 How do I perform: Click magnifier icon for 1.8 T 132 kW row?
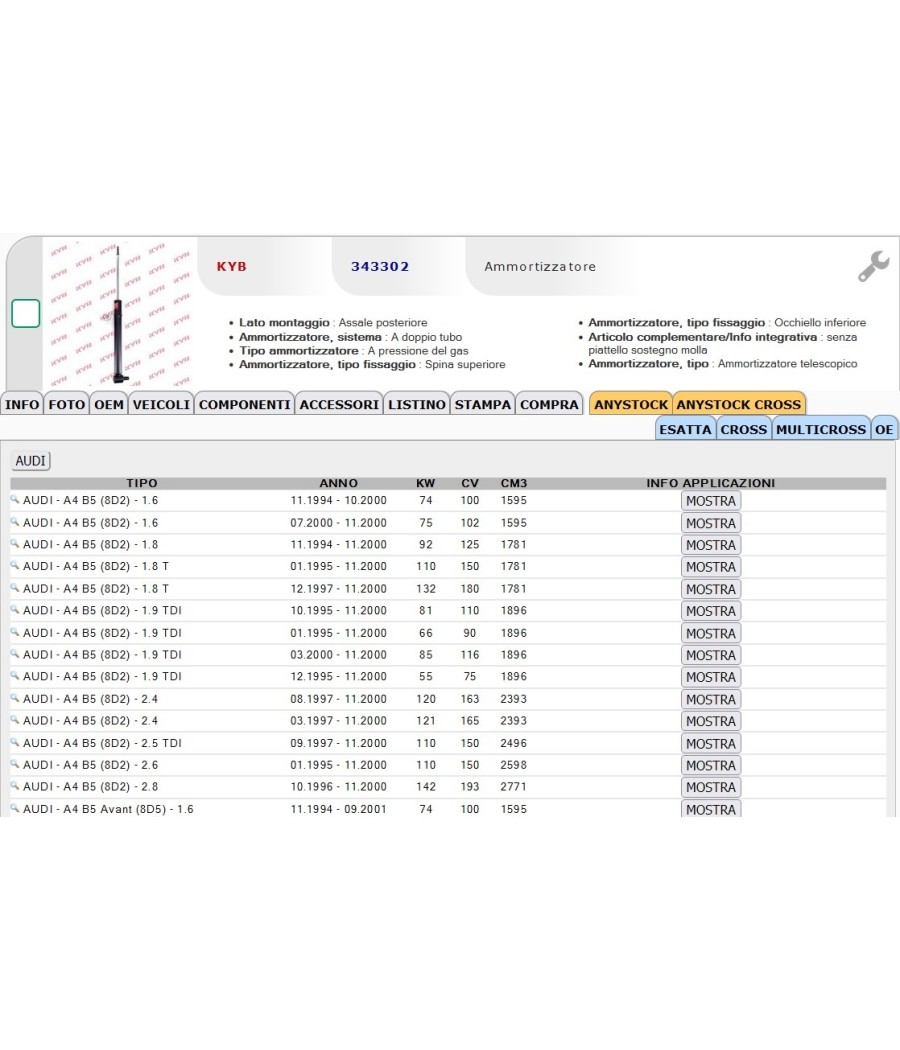[15, 588]
